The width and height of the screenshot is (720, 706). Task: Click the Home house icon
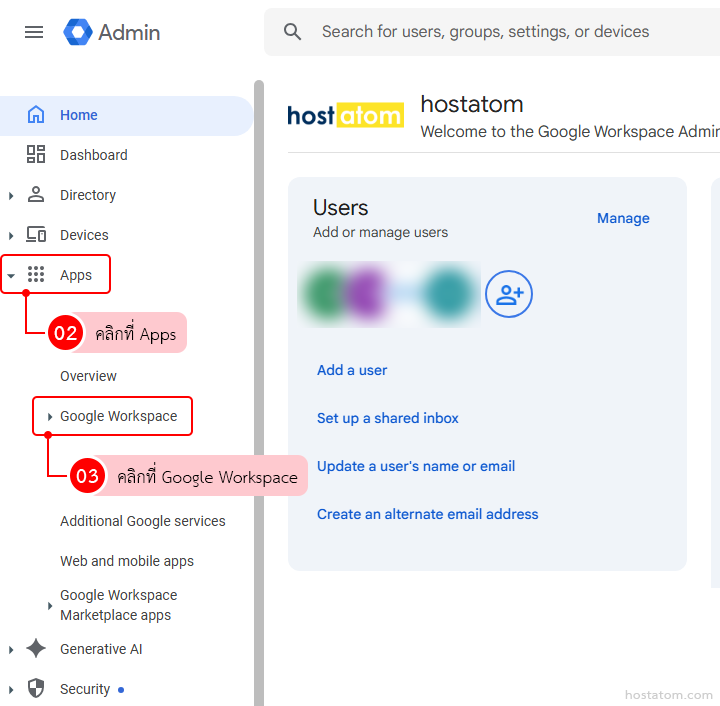coord(36,115)
